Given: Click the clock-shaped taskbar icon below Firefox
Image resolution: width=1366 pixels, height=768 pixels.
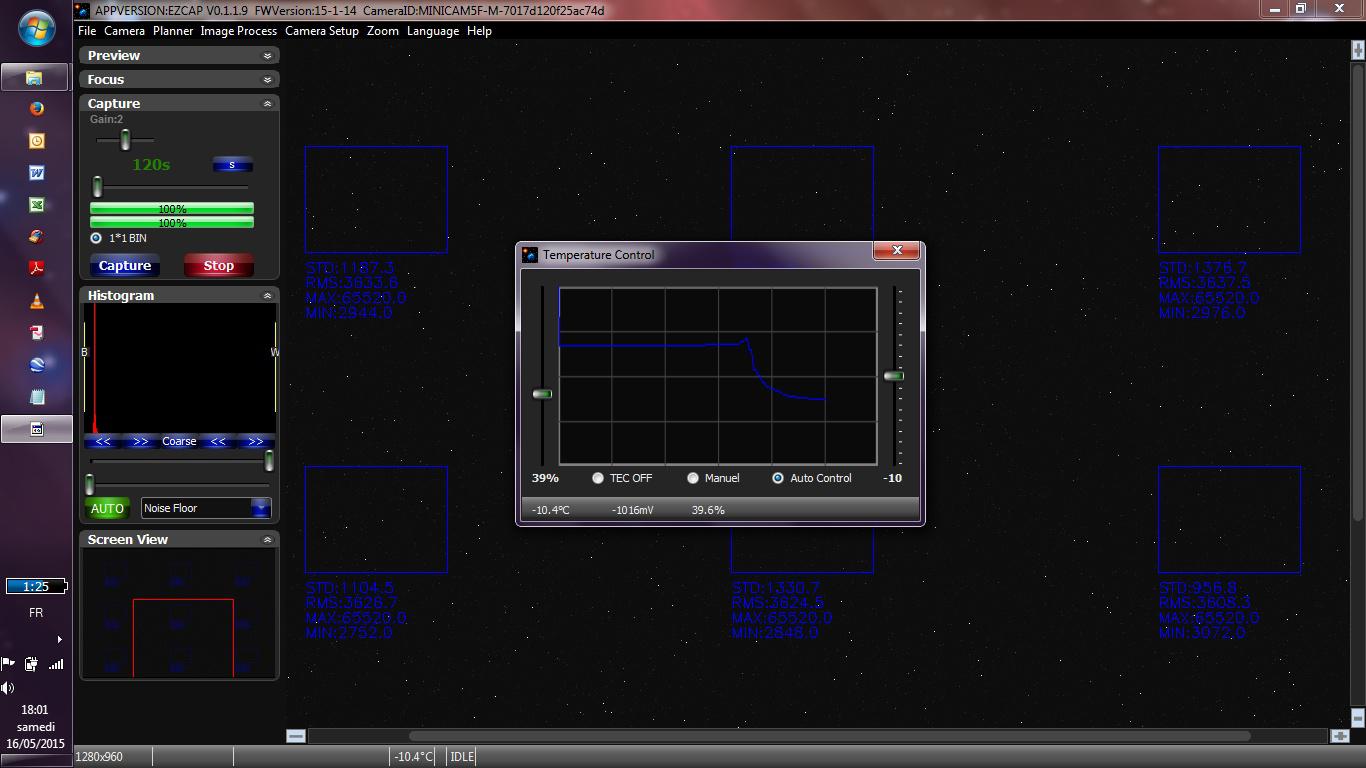Looking at the screenshot, I should pyautogui.click(x=36, y=140).
